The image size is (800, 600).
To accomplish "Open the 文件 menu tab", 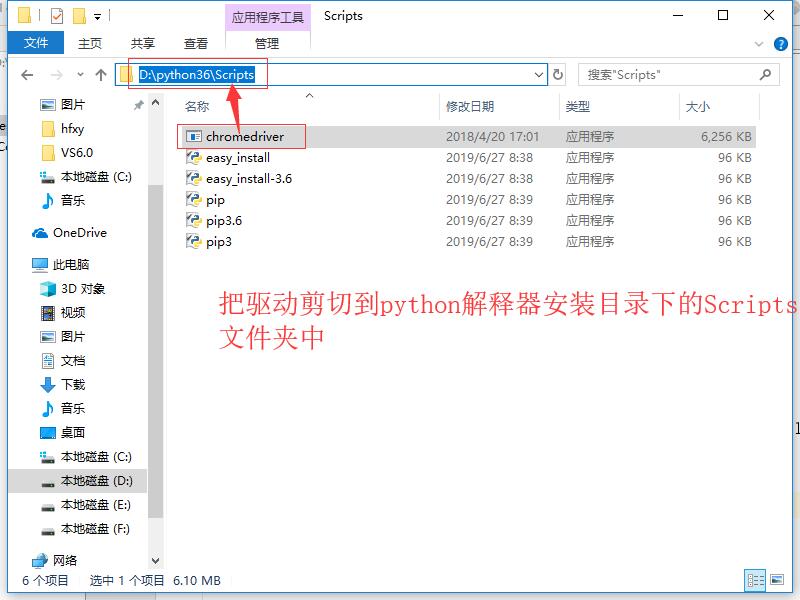I will [36, 43].
